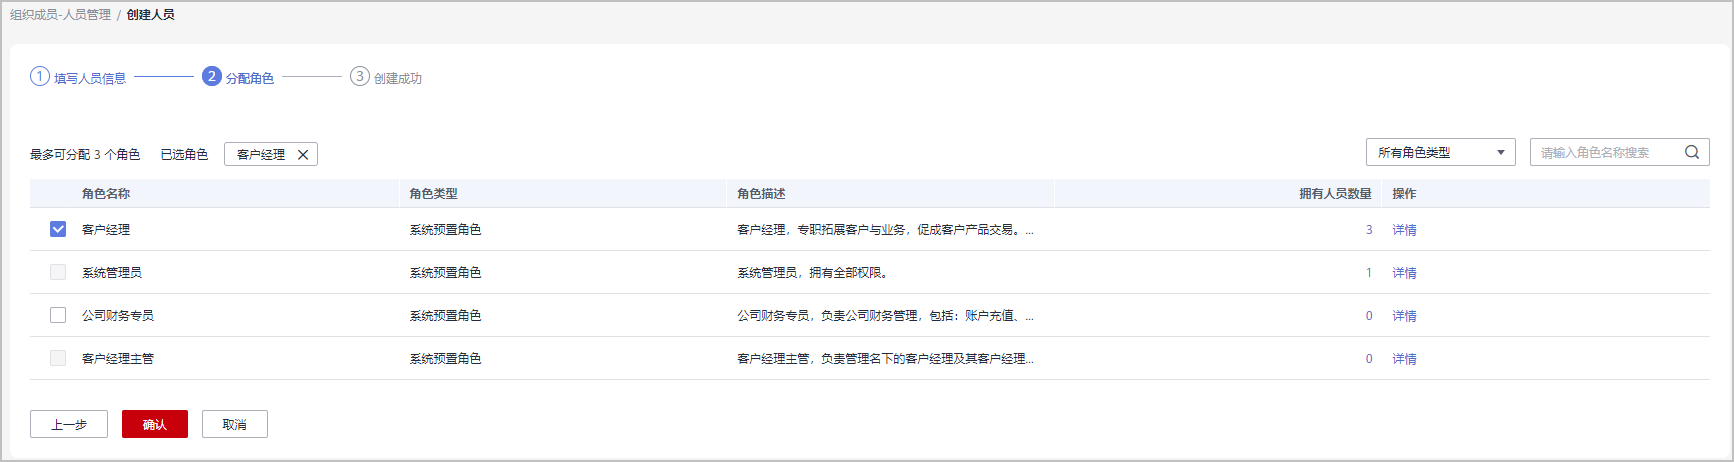Click member count 3 for 客户经理
The width and height of the screenshot is (1734, 462).
click(x=1369, y=230)
